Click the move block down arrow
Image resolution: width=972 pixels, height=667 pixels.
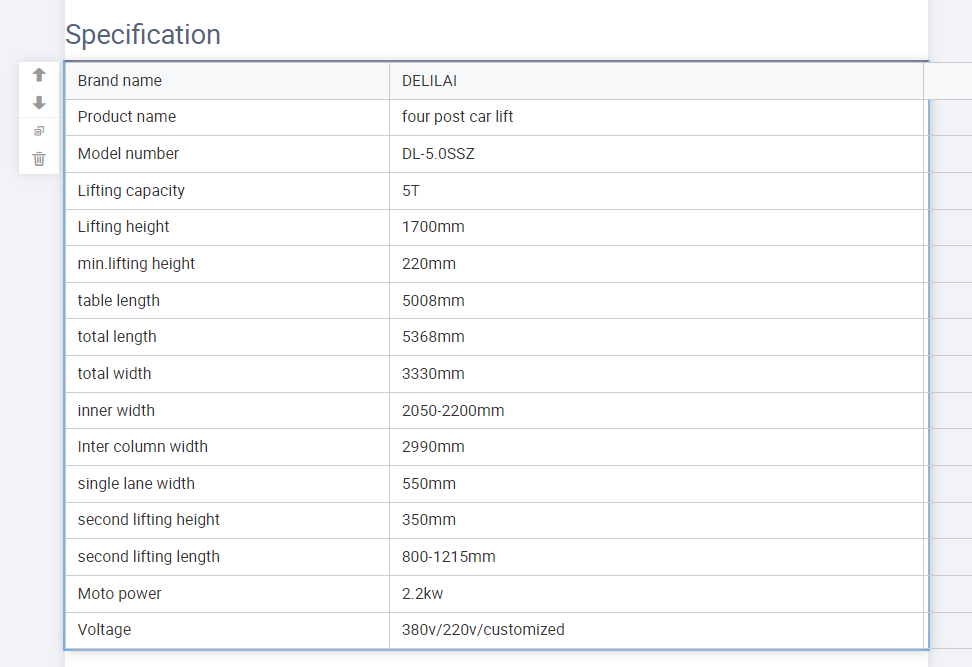click(x=39, y=103)
